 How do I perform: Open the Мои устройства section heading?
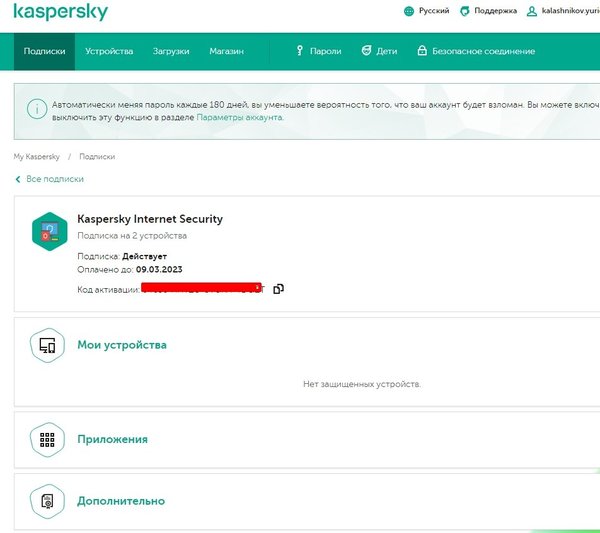122,345
